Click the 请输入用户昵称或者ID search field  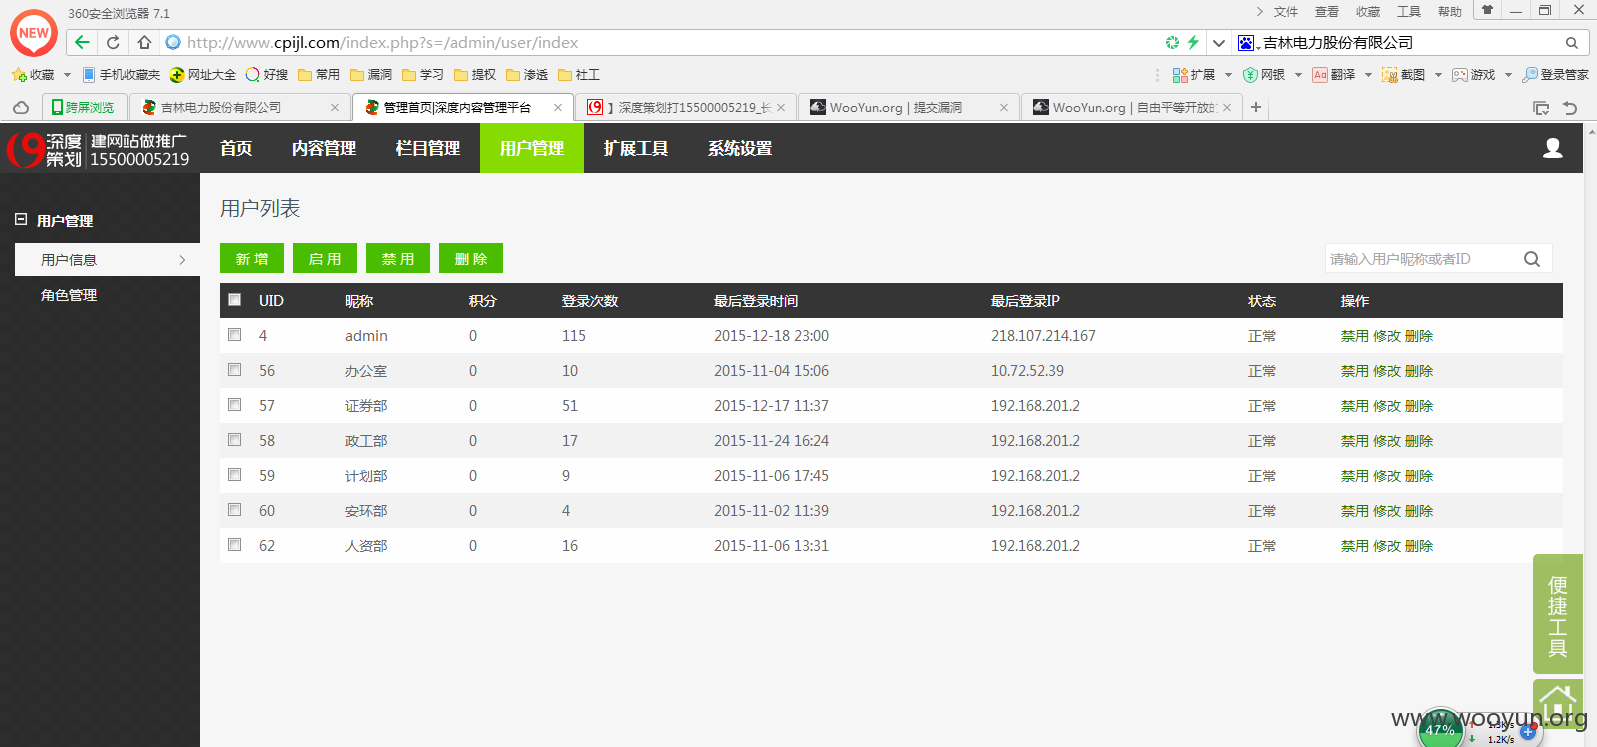[x=1420, y=259]
